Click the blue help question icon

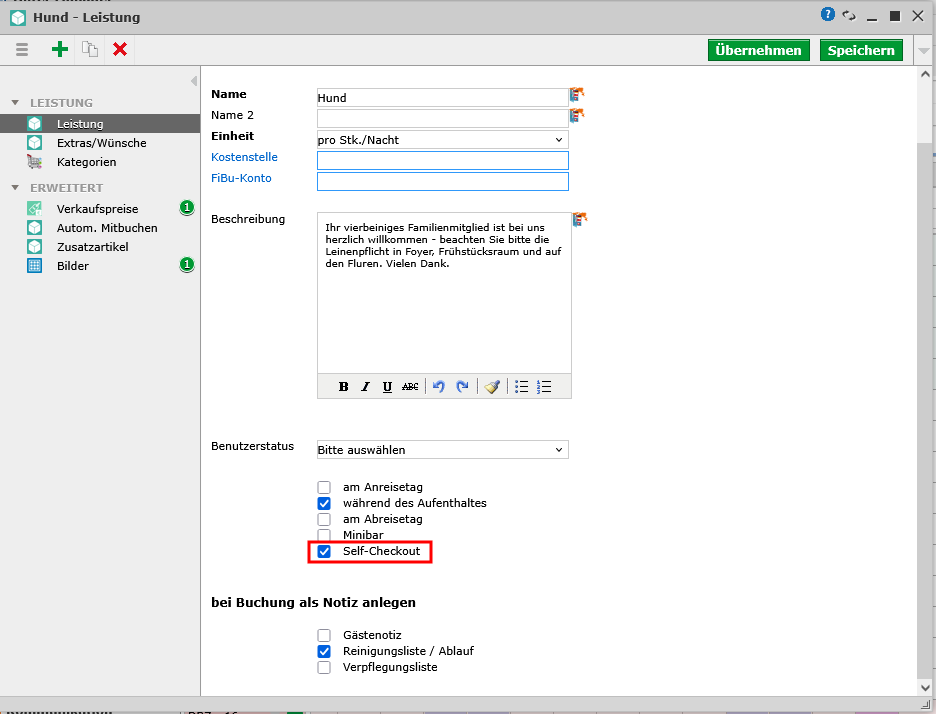828,15
